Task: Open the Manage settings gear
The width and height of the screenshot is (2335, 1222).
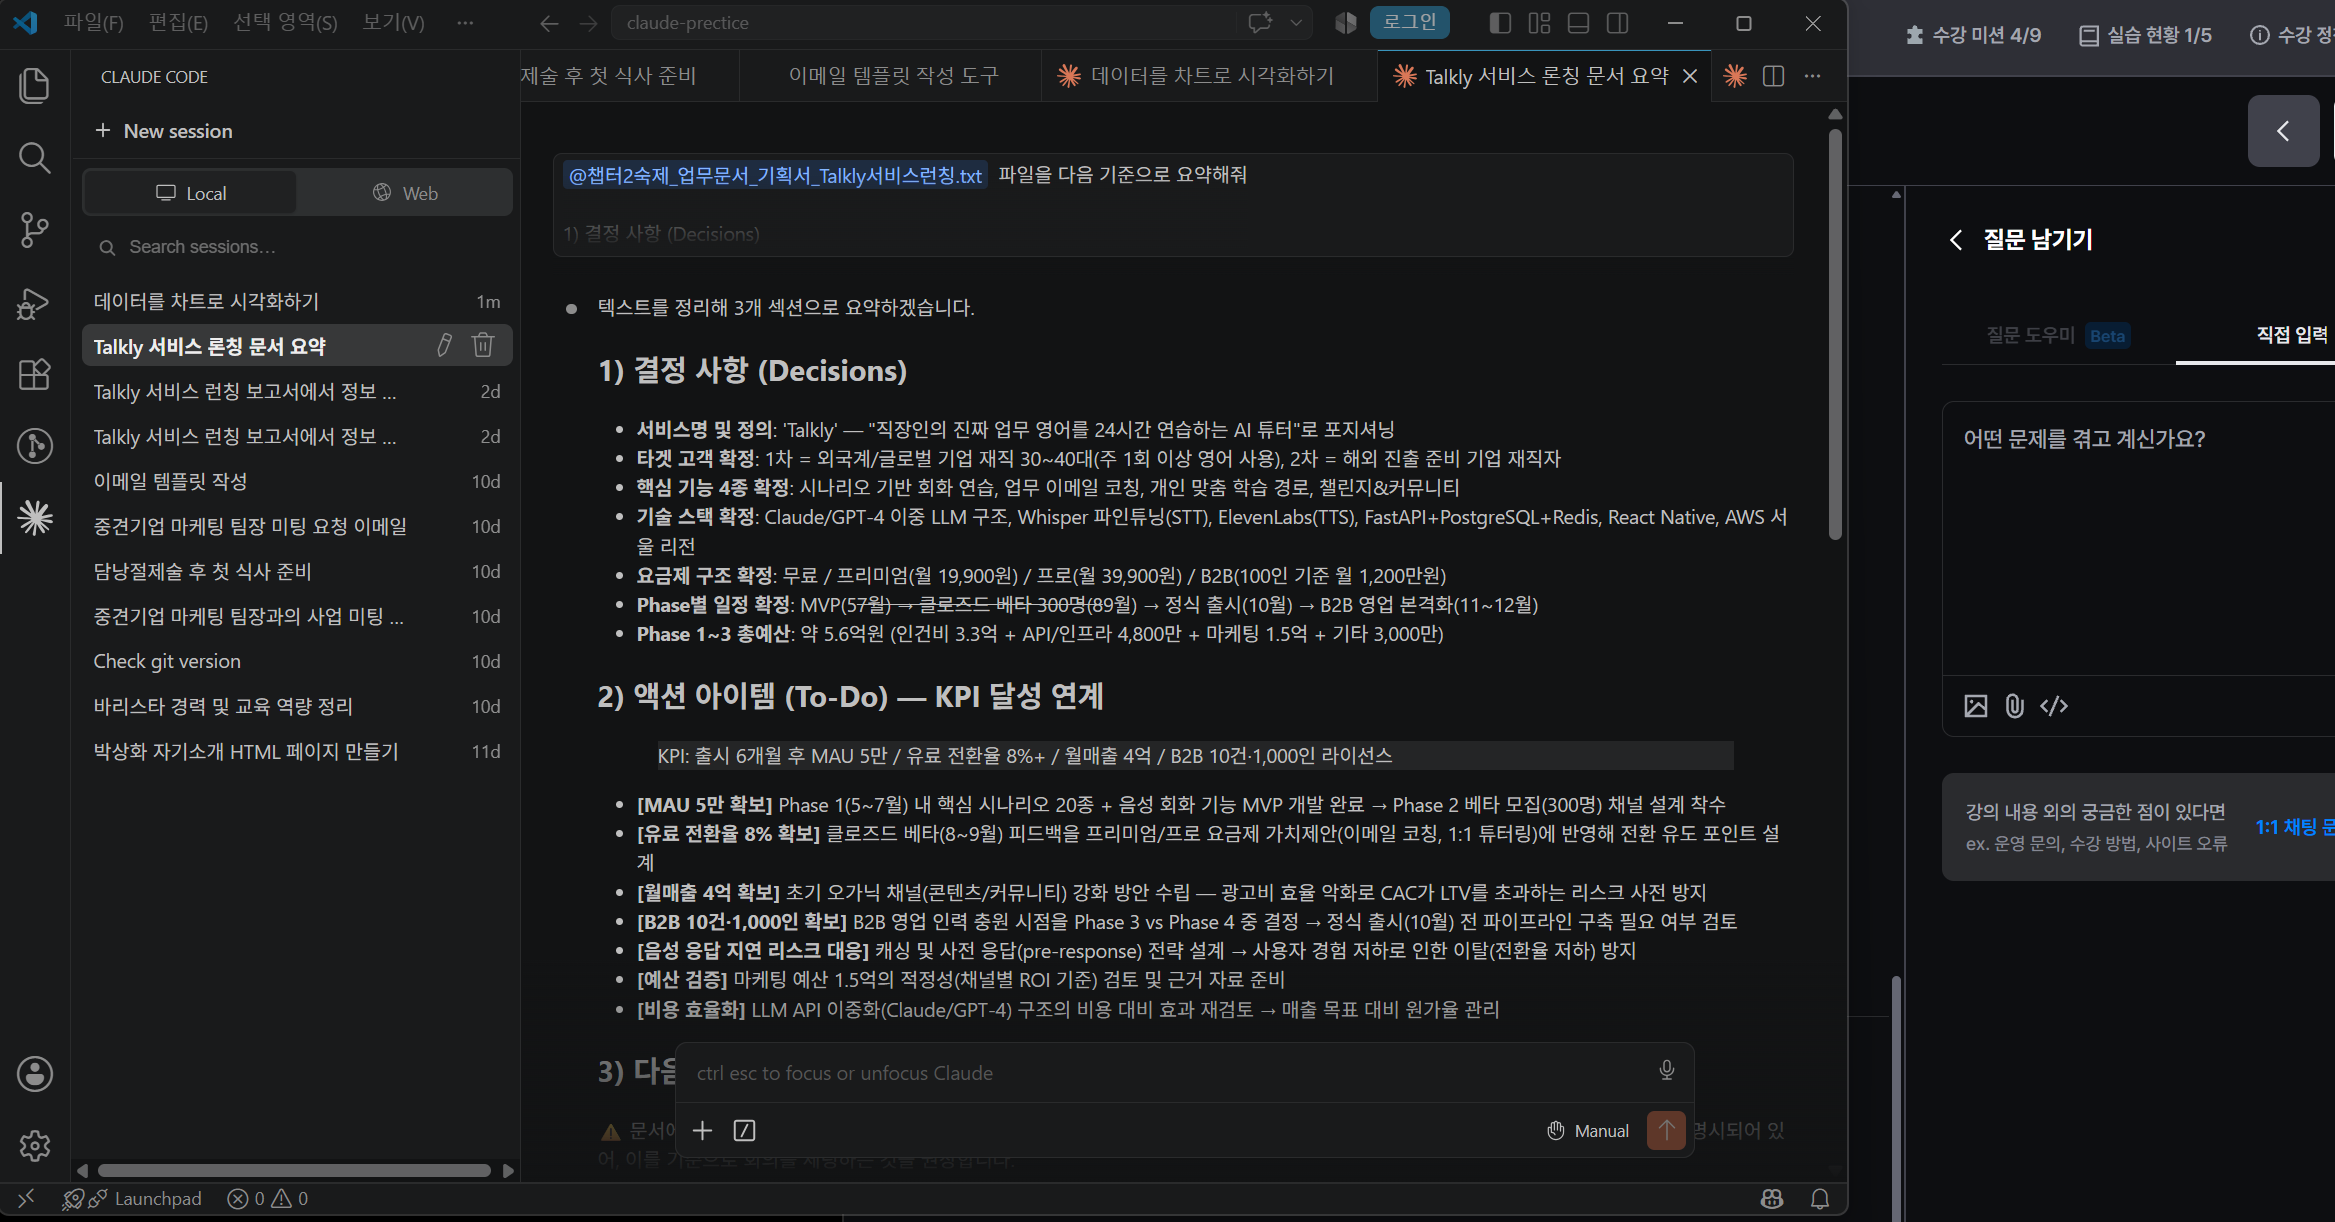Action: [35, 1146]
